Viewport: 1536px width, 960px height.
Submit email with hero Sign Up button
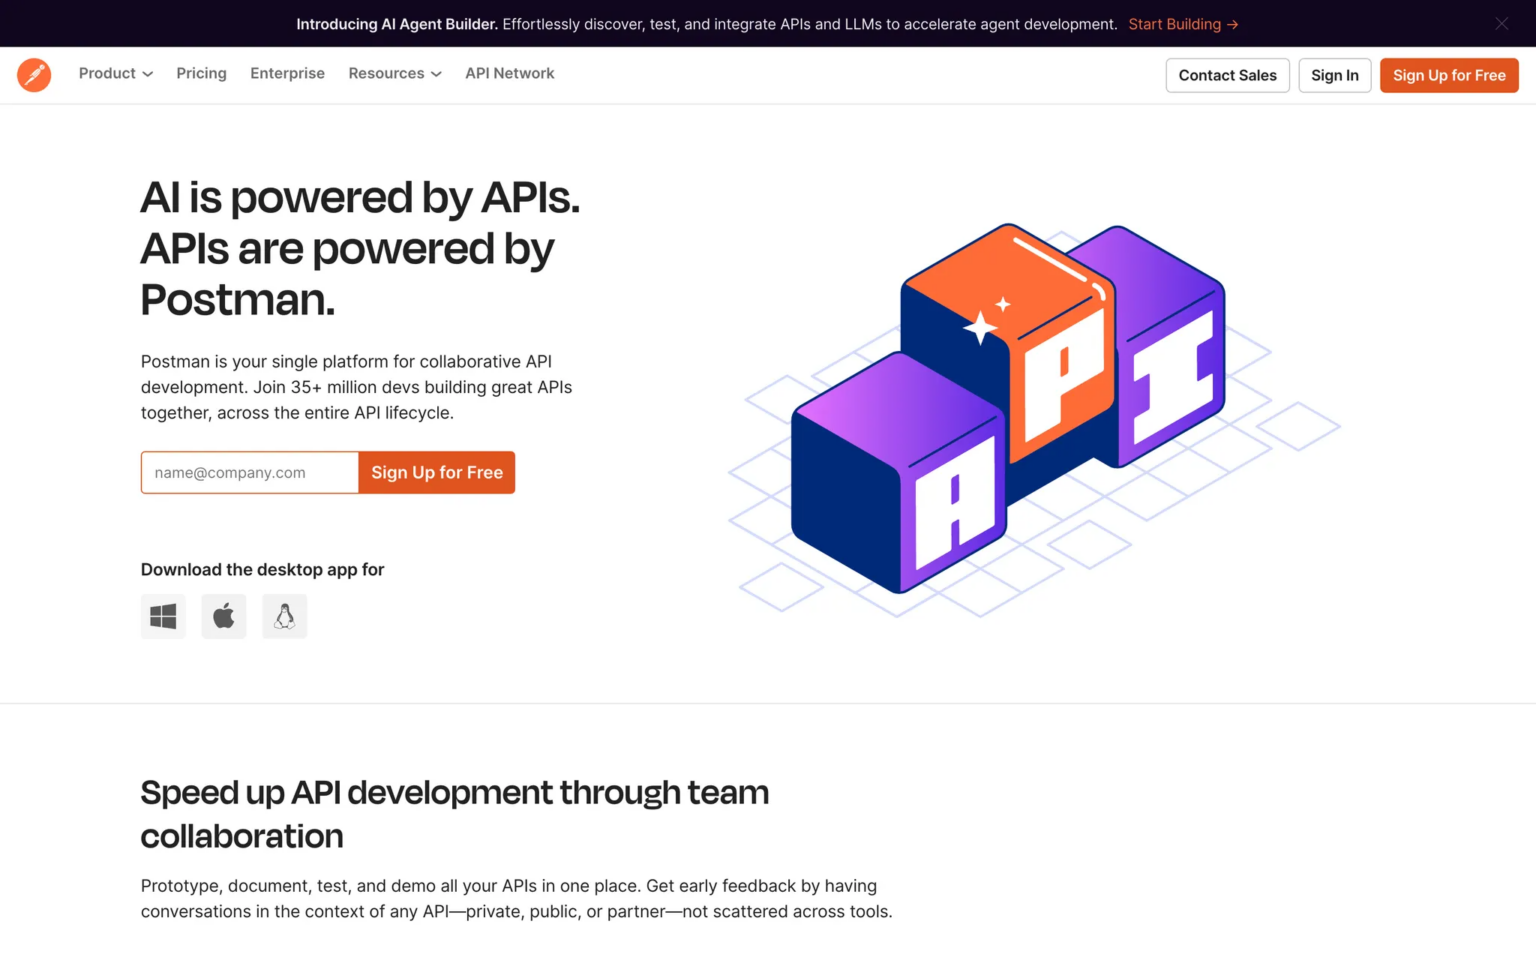tap(437, 473)
